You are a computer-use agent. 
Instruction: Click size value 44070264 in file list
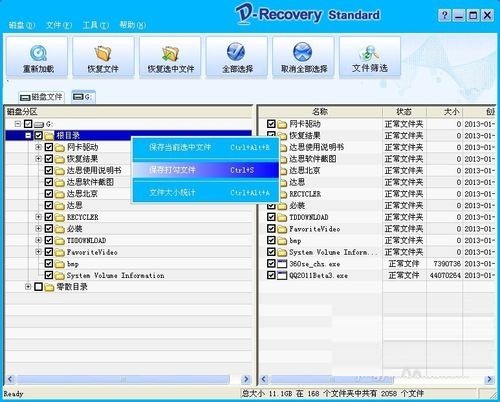[x=445, y=276]
